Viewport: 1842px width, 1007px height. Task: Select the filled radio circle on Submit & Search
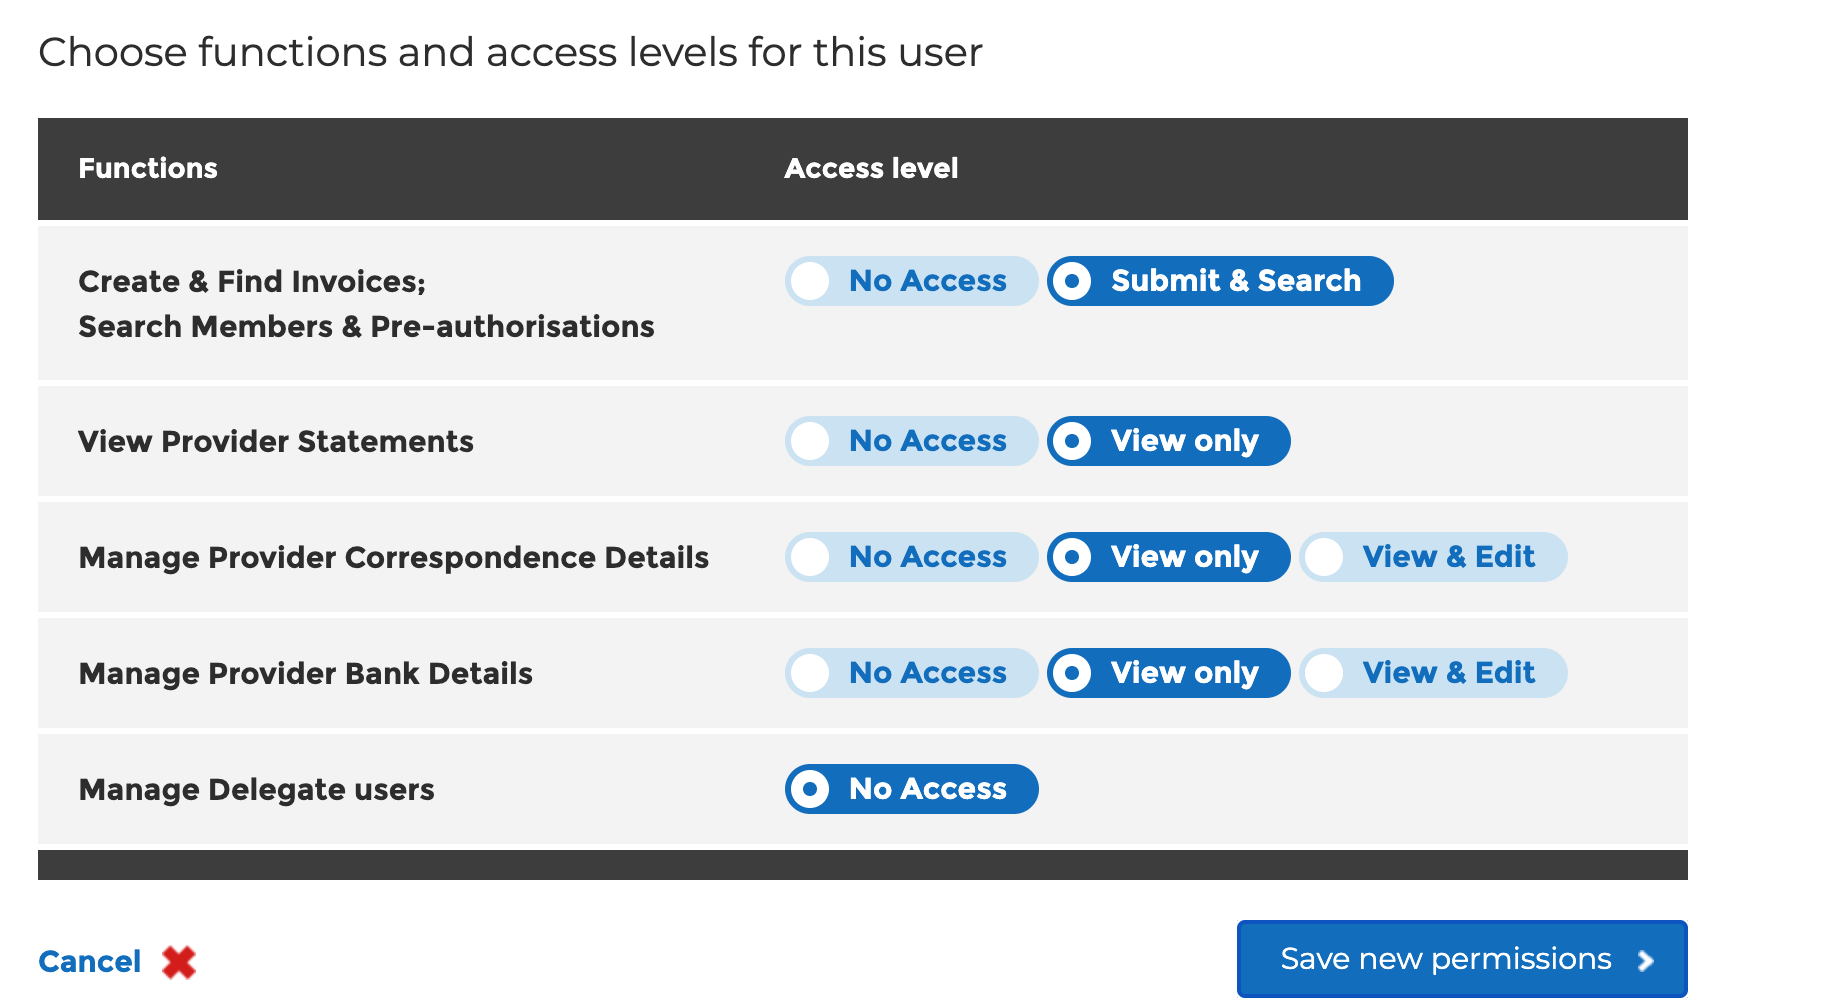(x=1074, y=281)
